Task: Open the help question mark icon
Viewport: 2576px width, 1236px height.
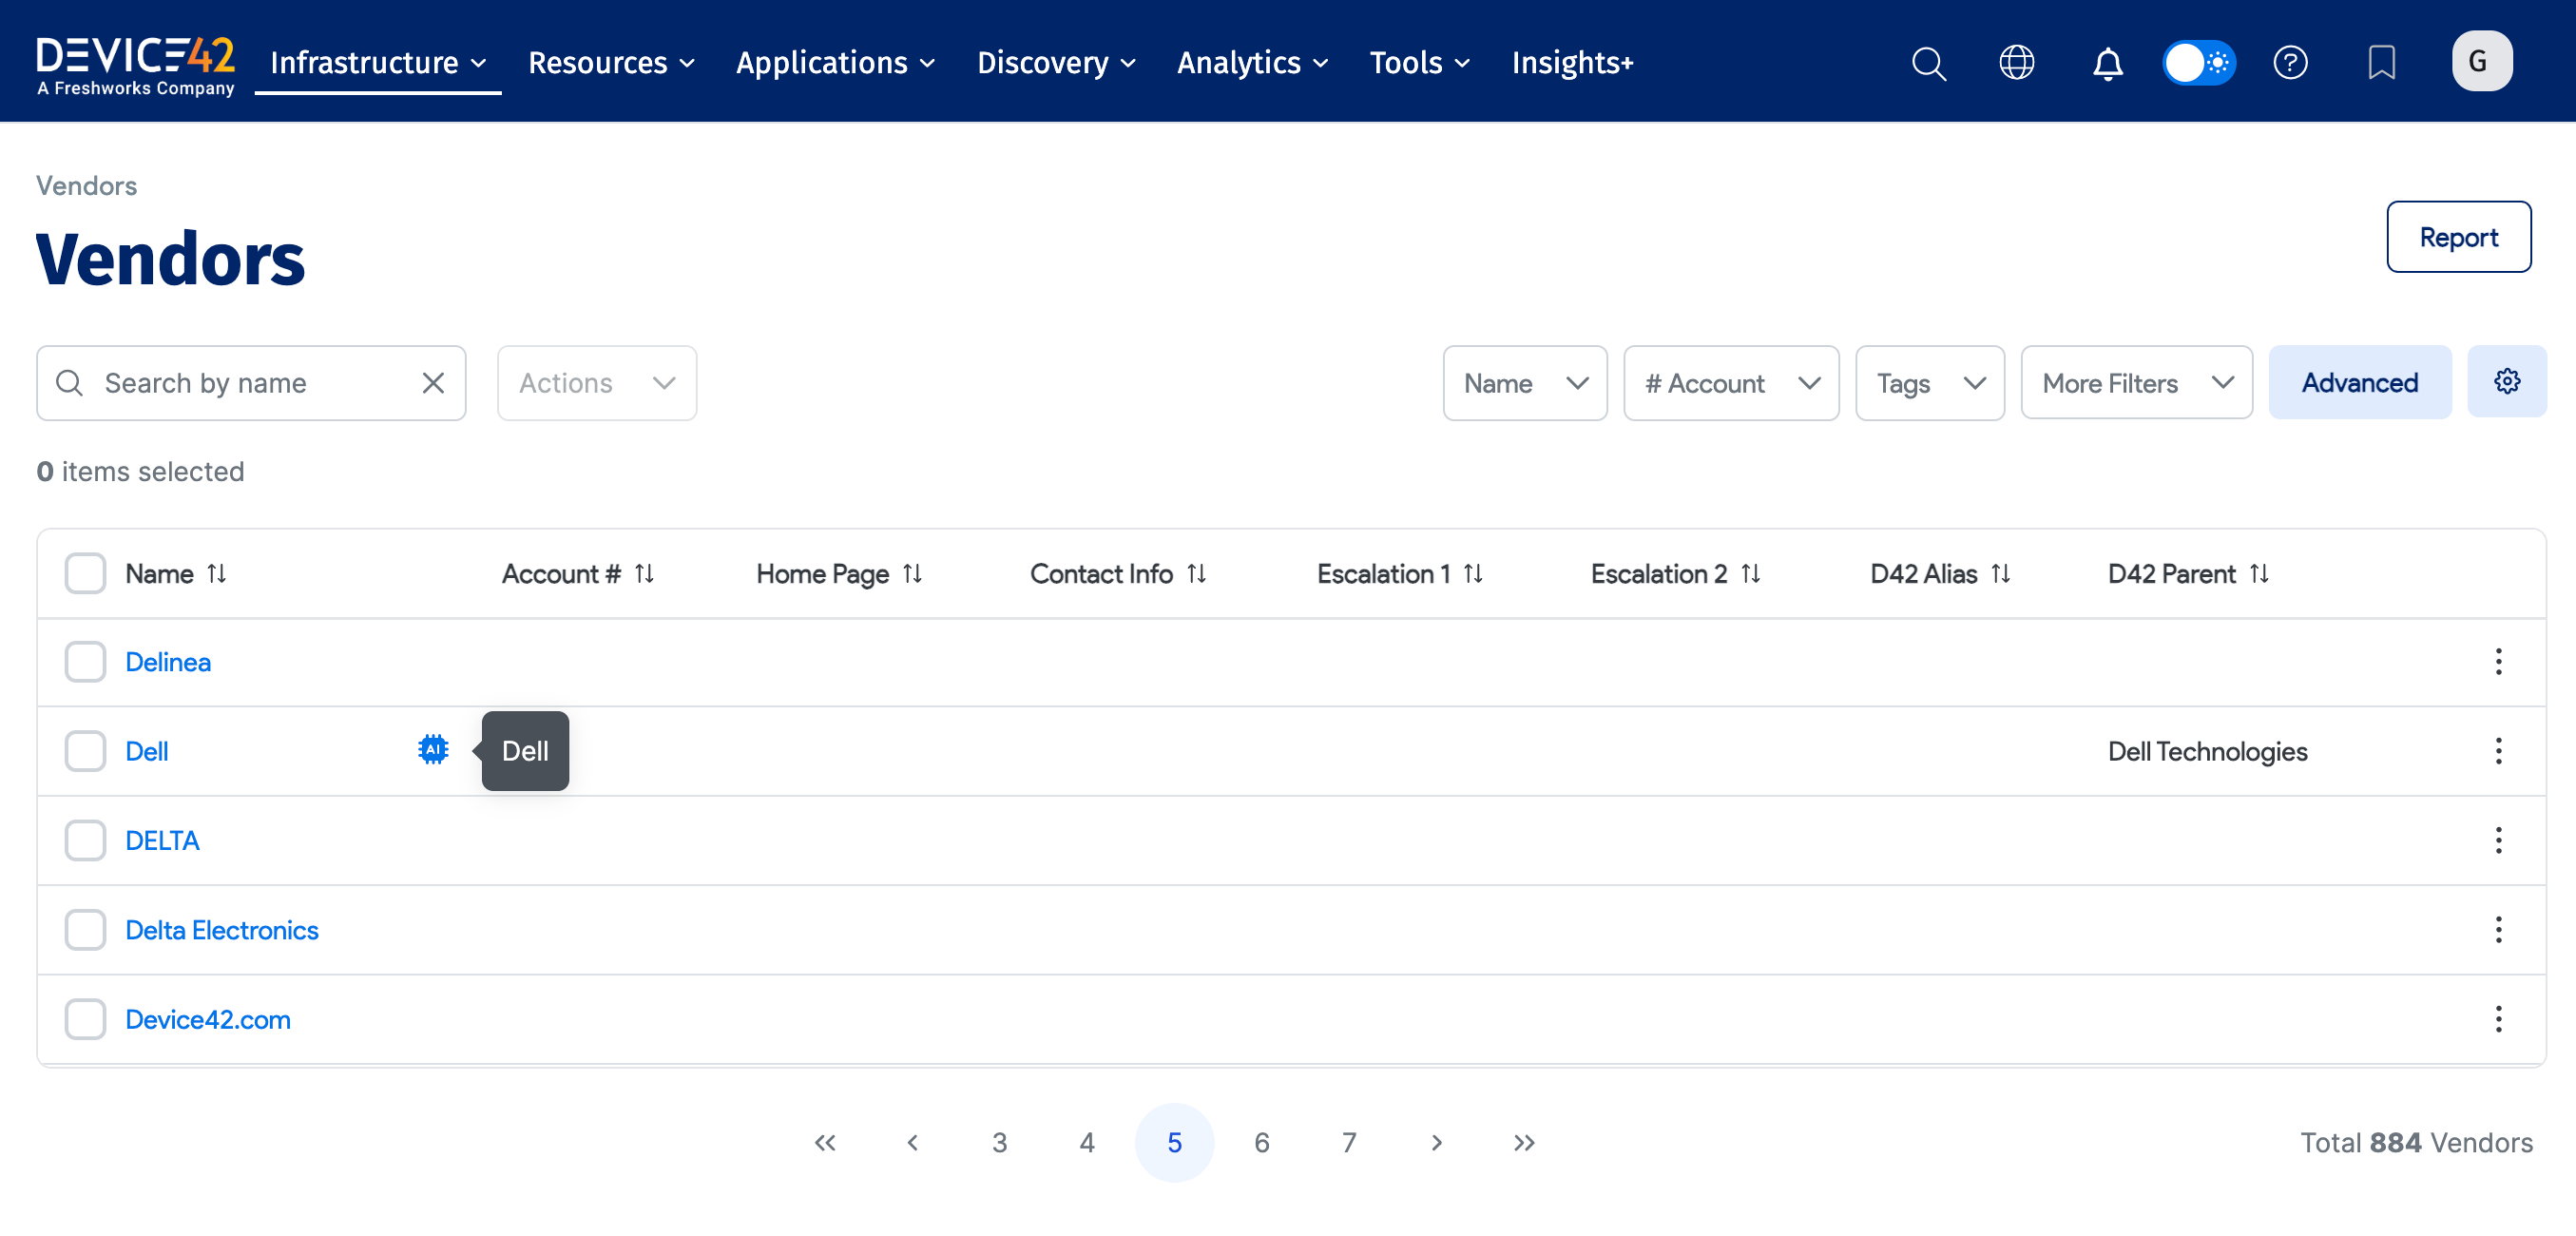Action: tap(2291, 62)
